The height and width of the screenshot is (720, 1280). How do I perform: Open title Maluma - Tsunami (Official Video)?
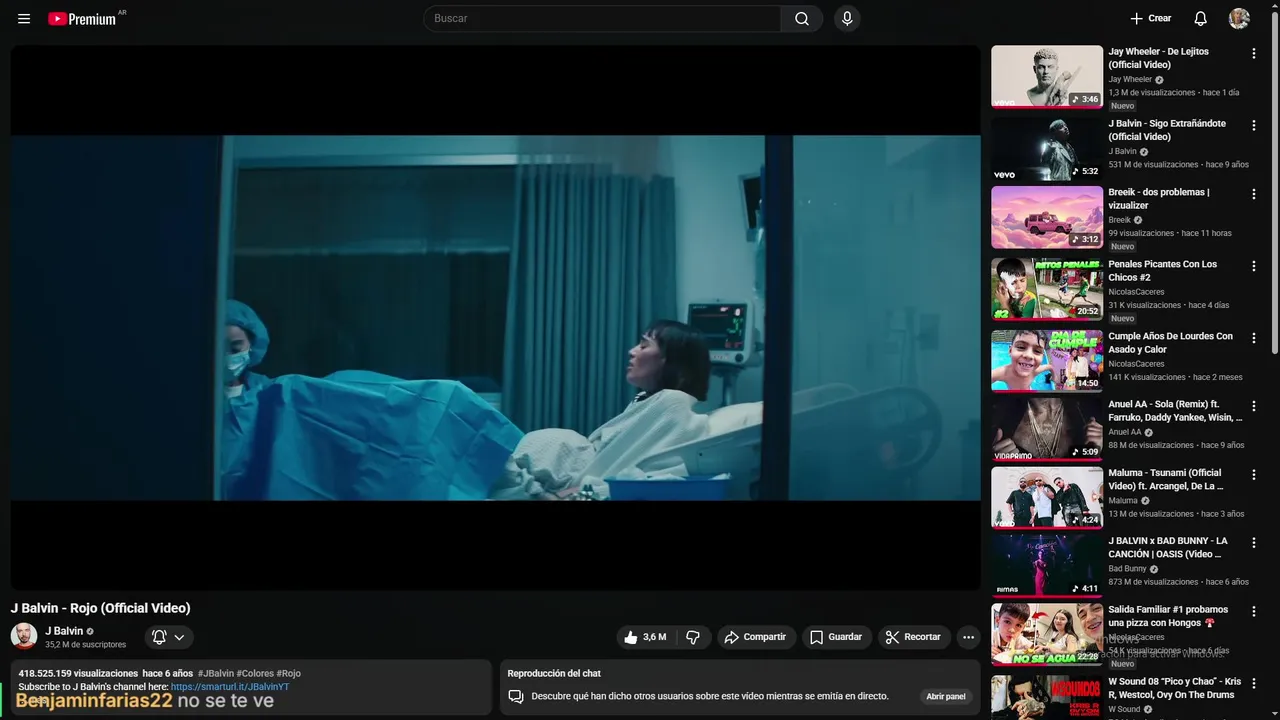(x=1166, y=479)
